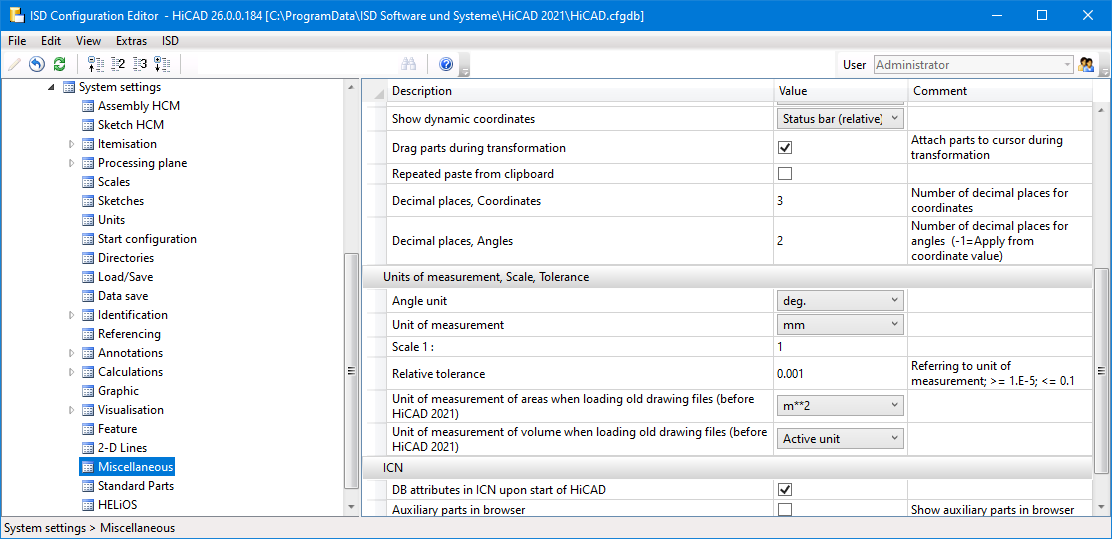Expand the Itemisation tree node
The height and width of the screenshot is (539, 1112).
(72, 144)
